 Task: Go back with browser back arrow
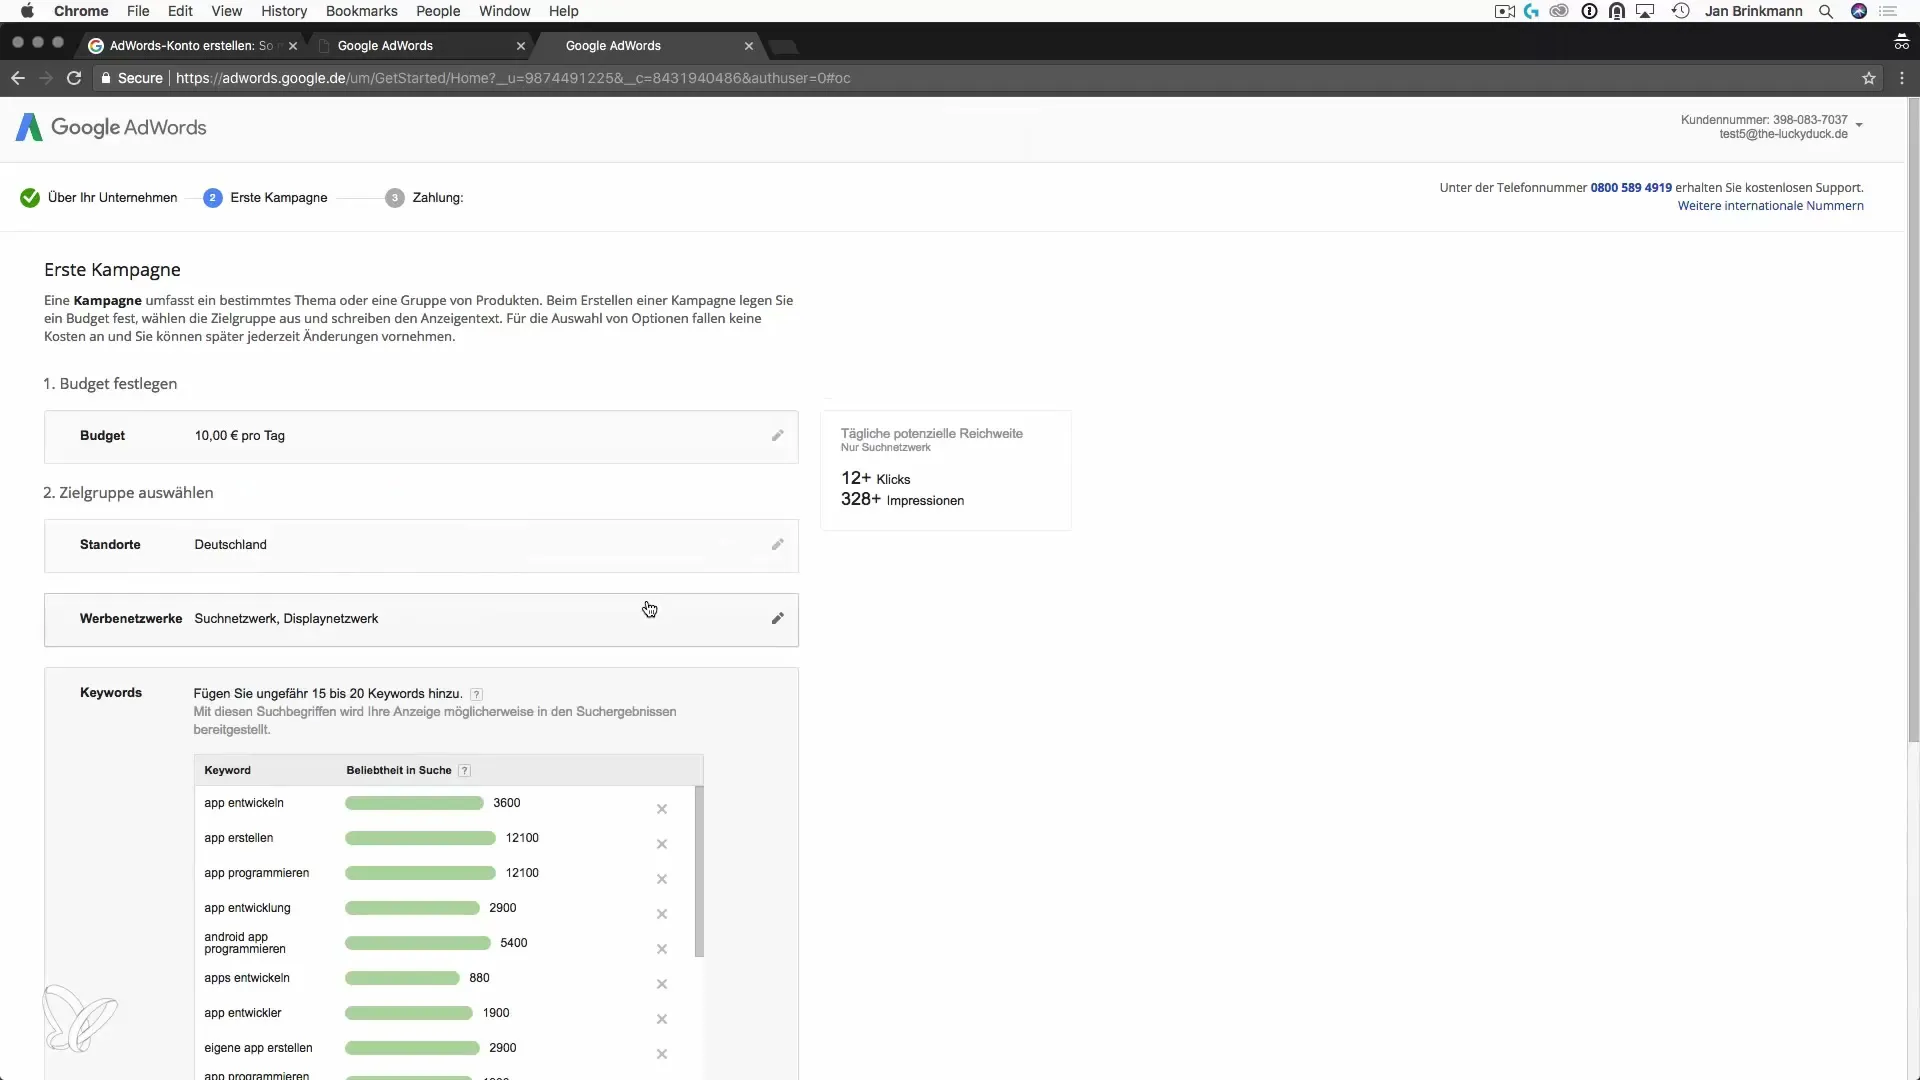point(18,78)
